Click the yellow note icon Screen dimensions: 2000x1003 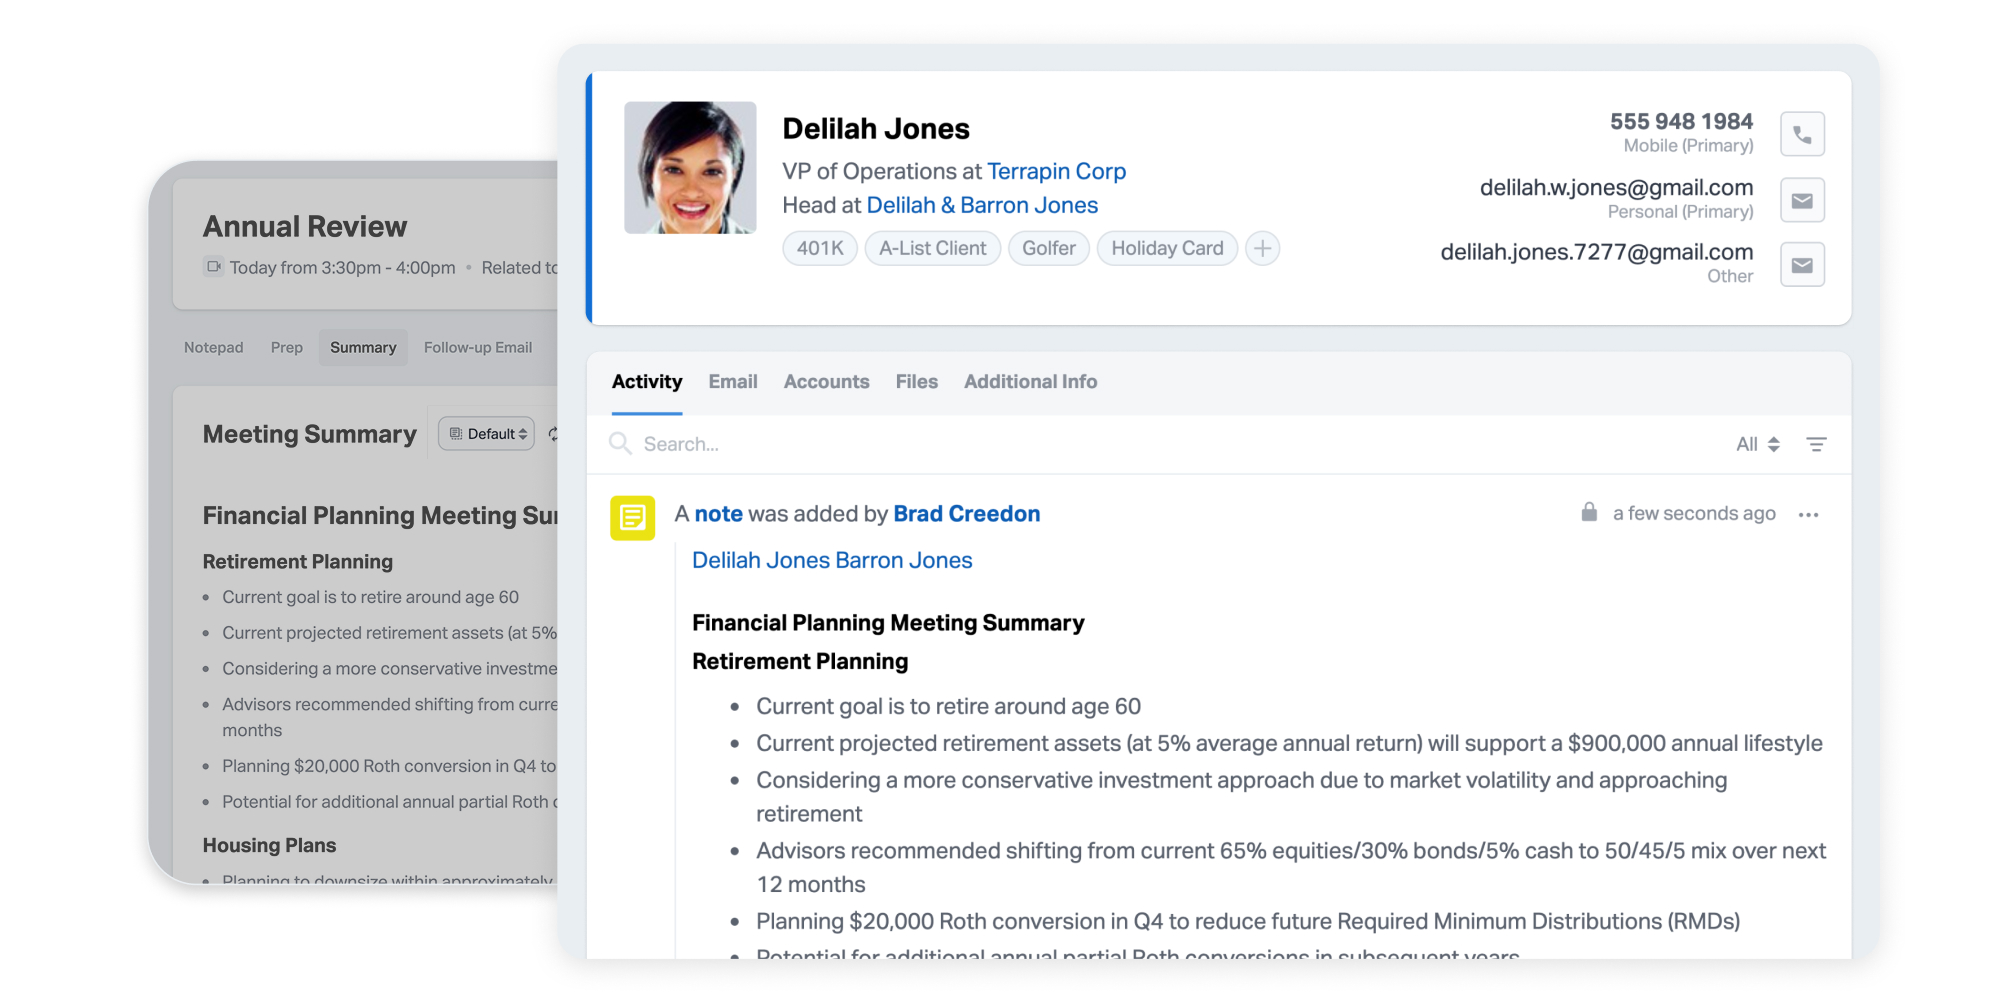tap(632, 517)
